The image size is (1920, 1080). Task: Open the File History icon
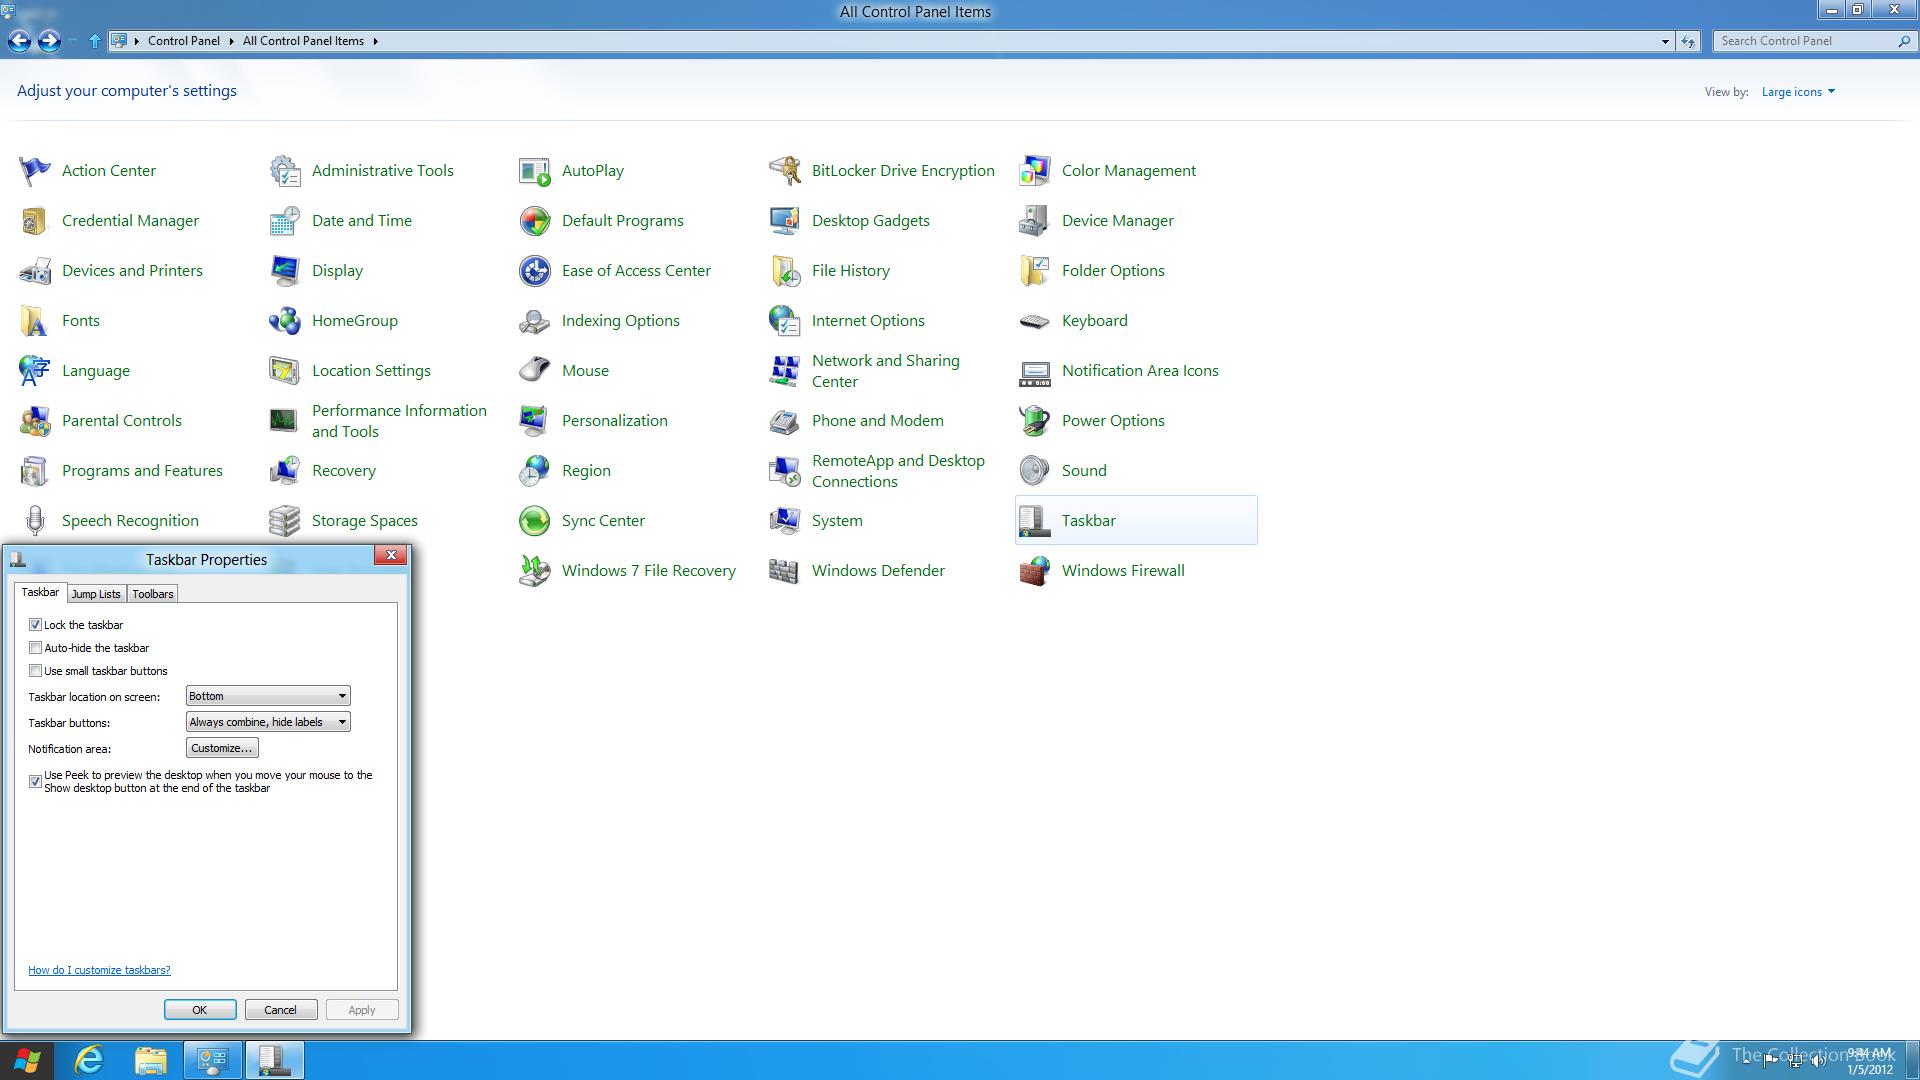point(785,271)
